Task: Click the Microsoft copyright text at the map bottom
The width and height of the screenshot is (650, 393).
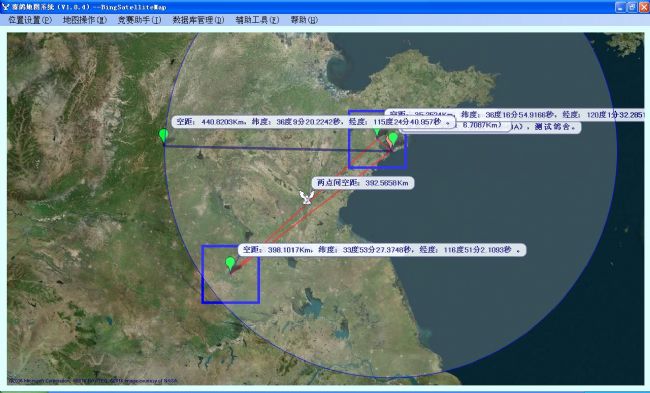Action: (x=92, y=380)
